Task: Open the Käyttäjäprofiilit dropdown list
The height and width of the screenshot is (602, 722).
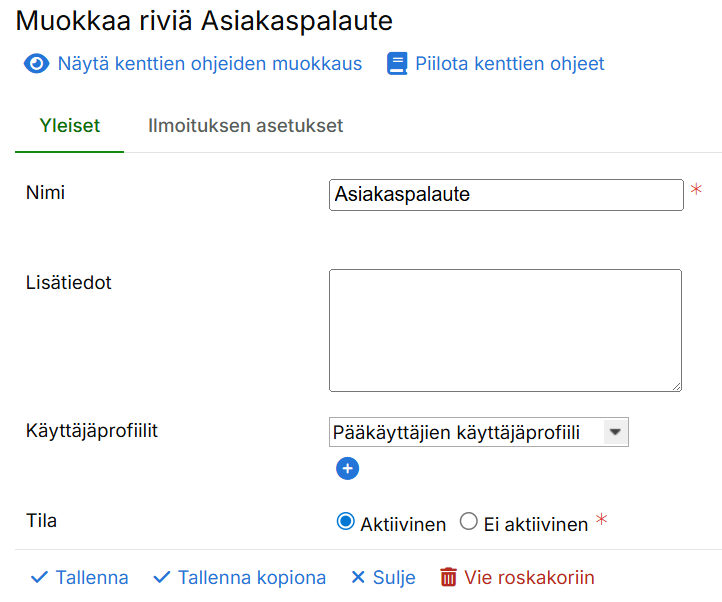Action: [x=466, y=432]
